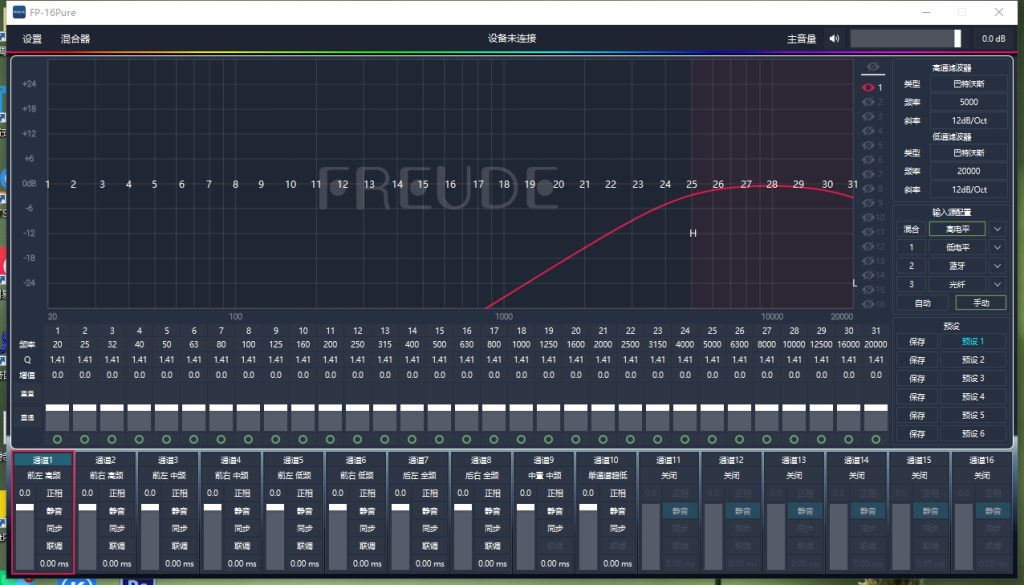
Task: Click the green circle under the 20 Hz band
Action: click(x=57, y=439)
